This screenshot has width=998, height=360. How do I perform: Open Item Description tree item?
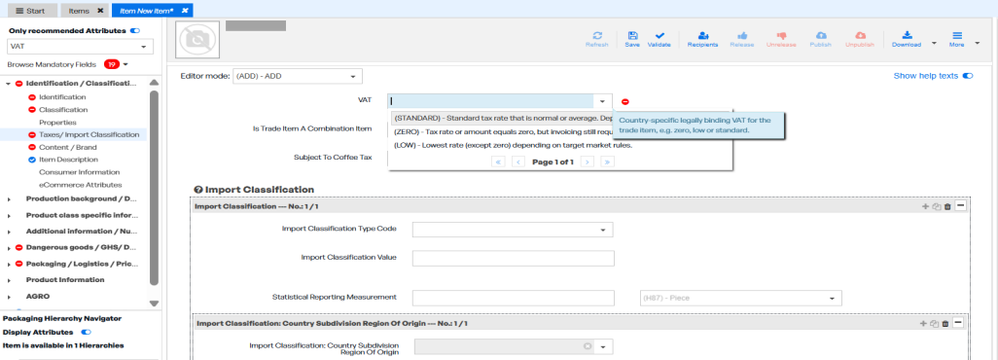click(x=69, y=160)
